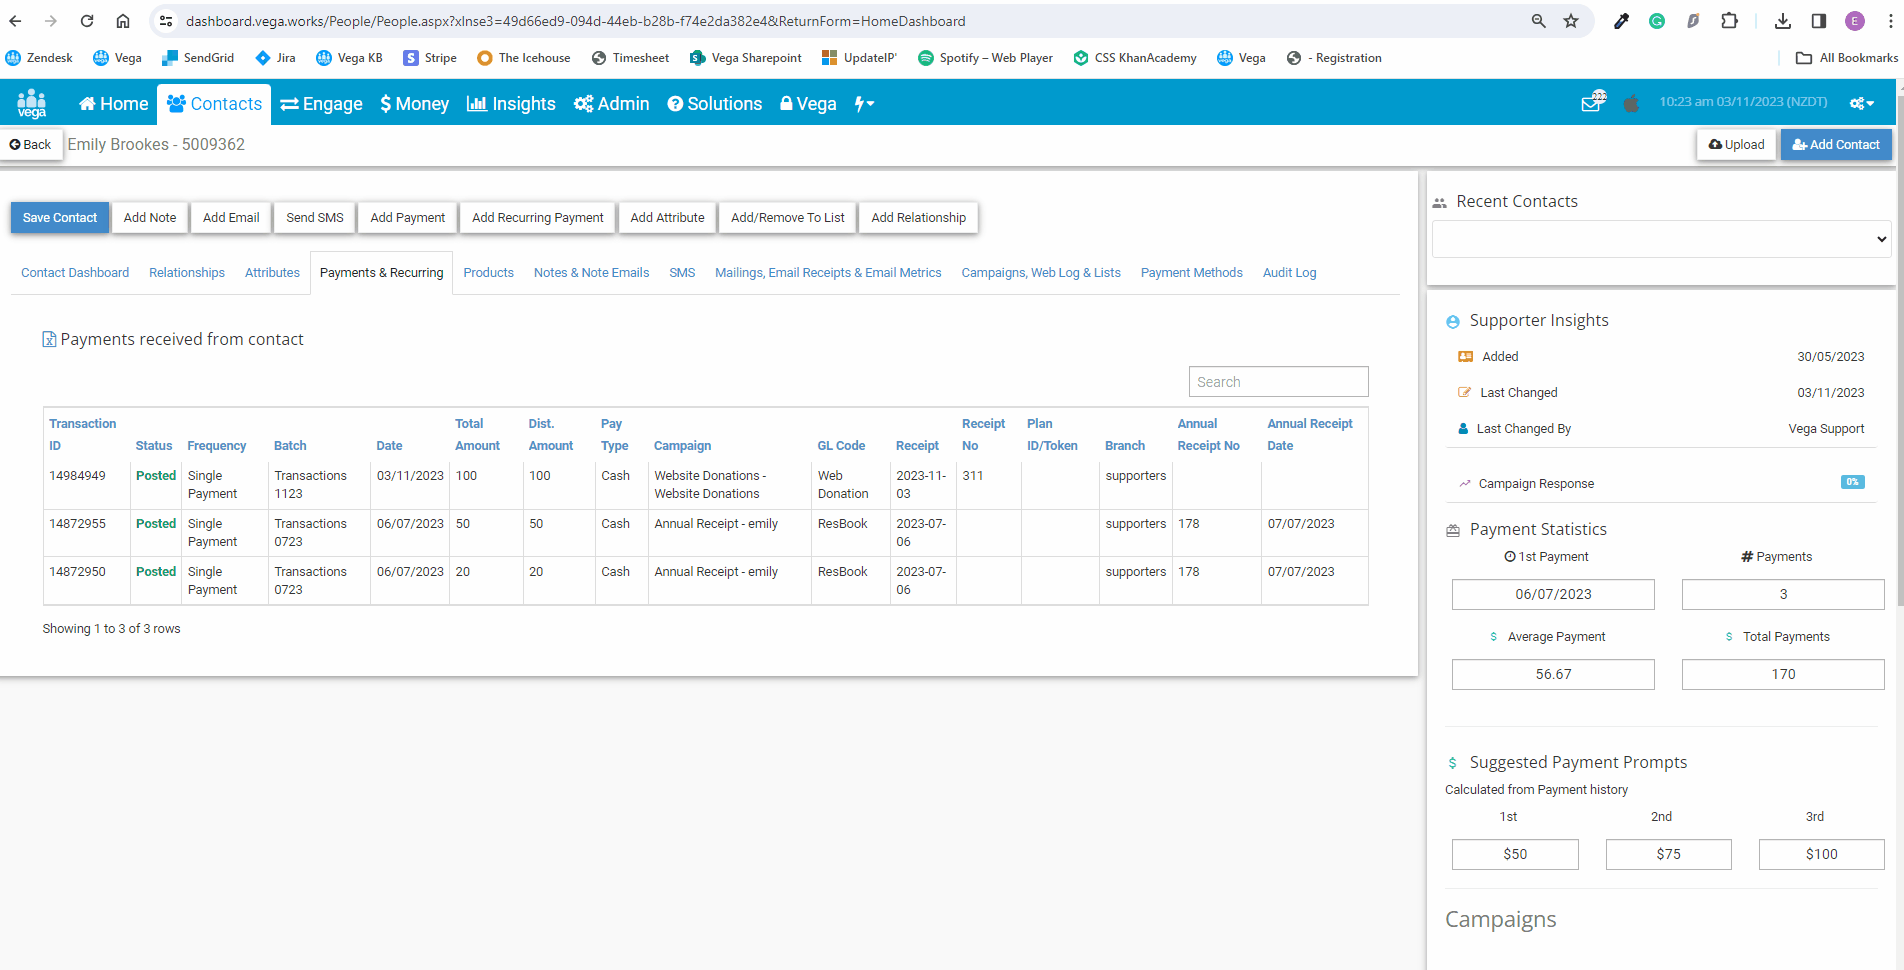Click the $50 suggested payment prompt

tap(1515, 855)
